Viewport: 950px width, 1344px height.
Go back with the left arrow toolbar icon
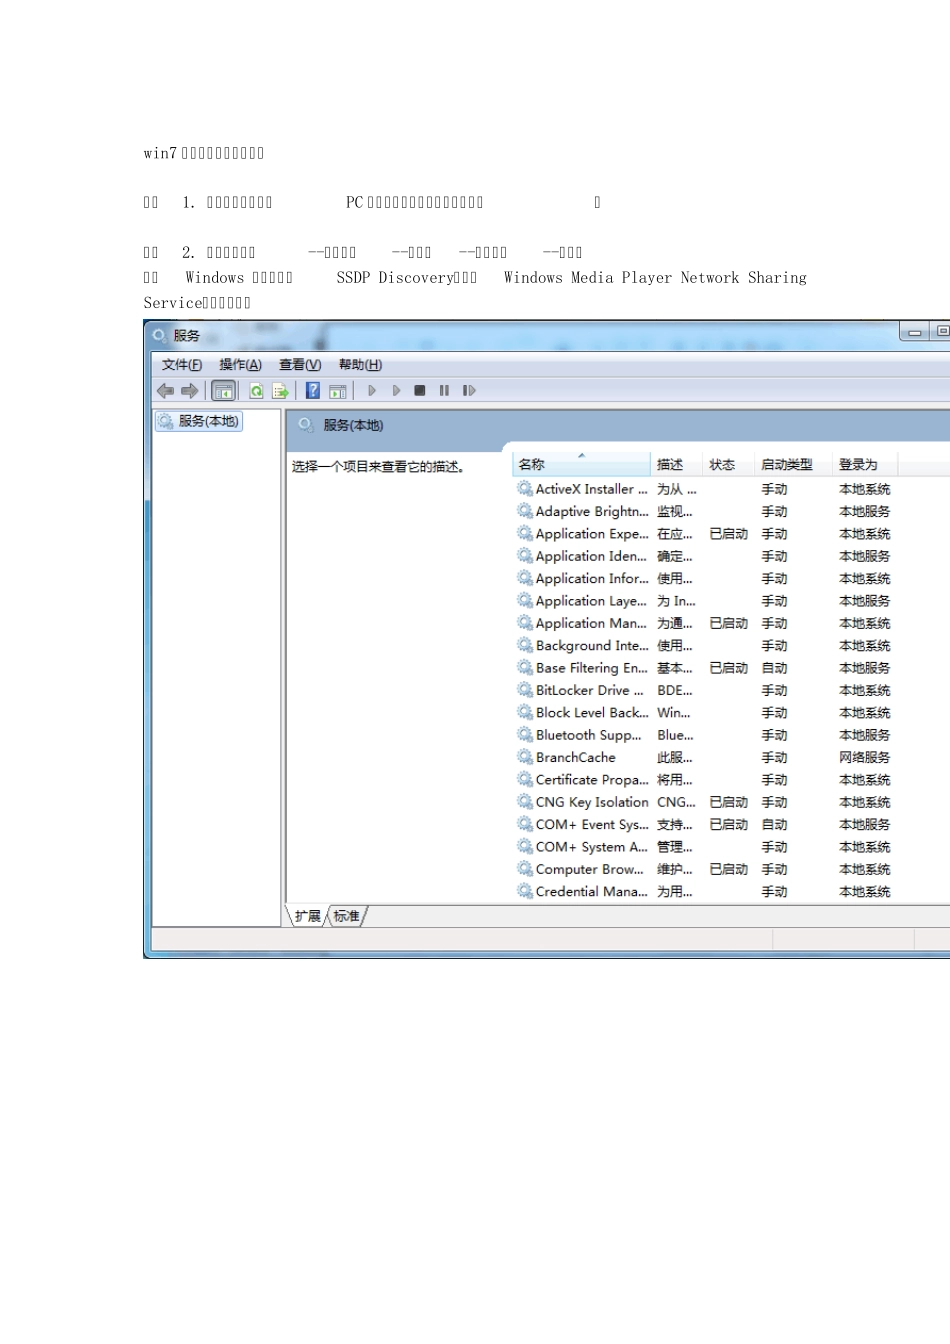[x=165, y=391]
